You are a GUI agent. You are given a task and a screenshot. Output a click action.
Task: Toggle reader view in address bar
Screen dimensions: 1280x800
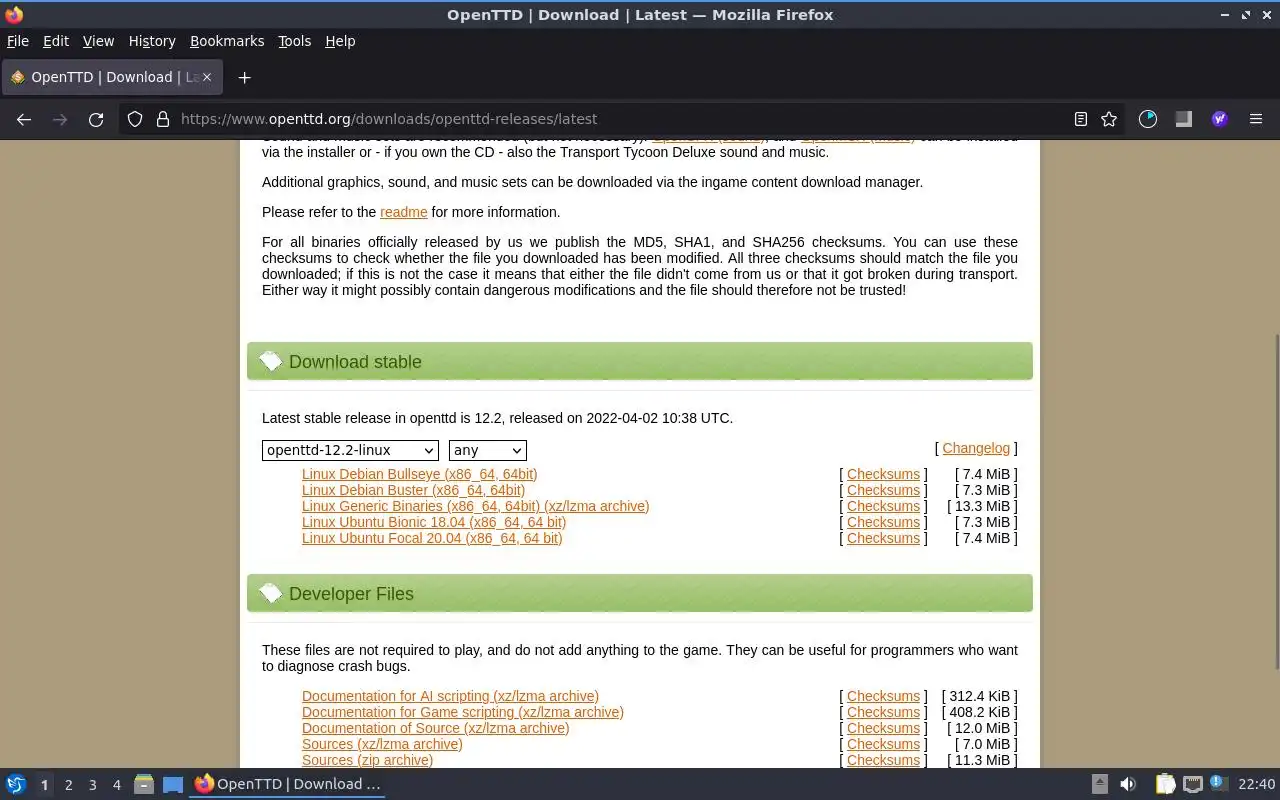[1080, 119]
